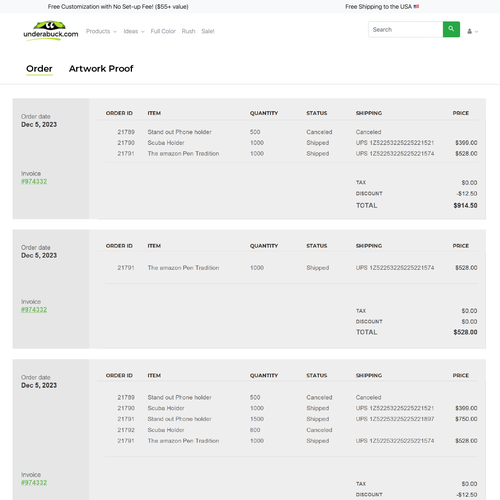Click the STATUS column header in second order

[x=317, y=246]
